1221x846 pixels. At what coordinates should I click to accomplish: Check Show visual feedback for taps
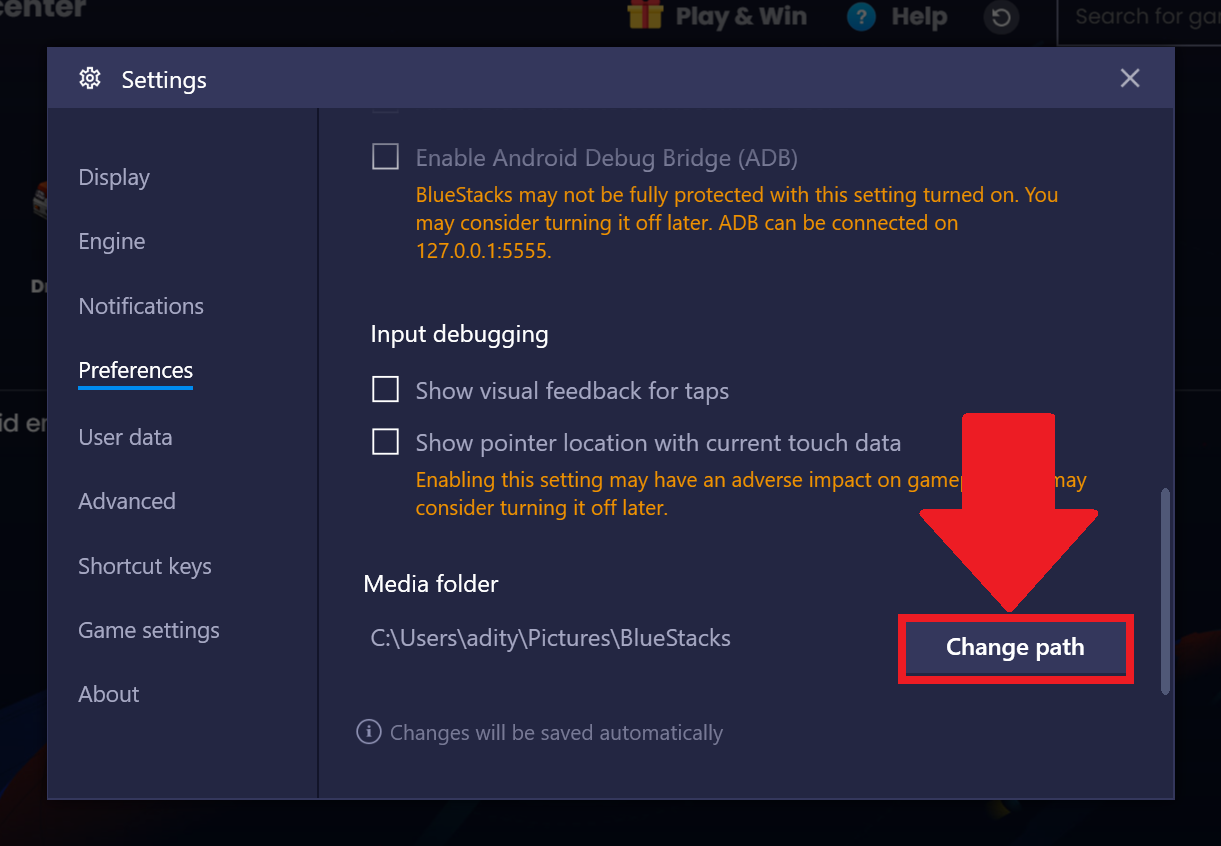pyautogui.click(x=386, y=389)
